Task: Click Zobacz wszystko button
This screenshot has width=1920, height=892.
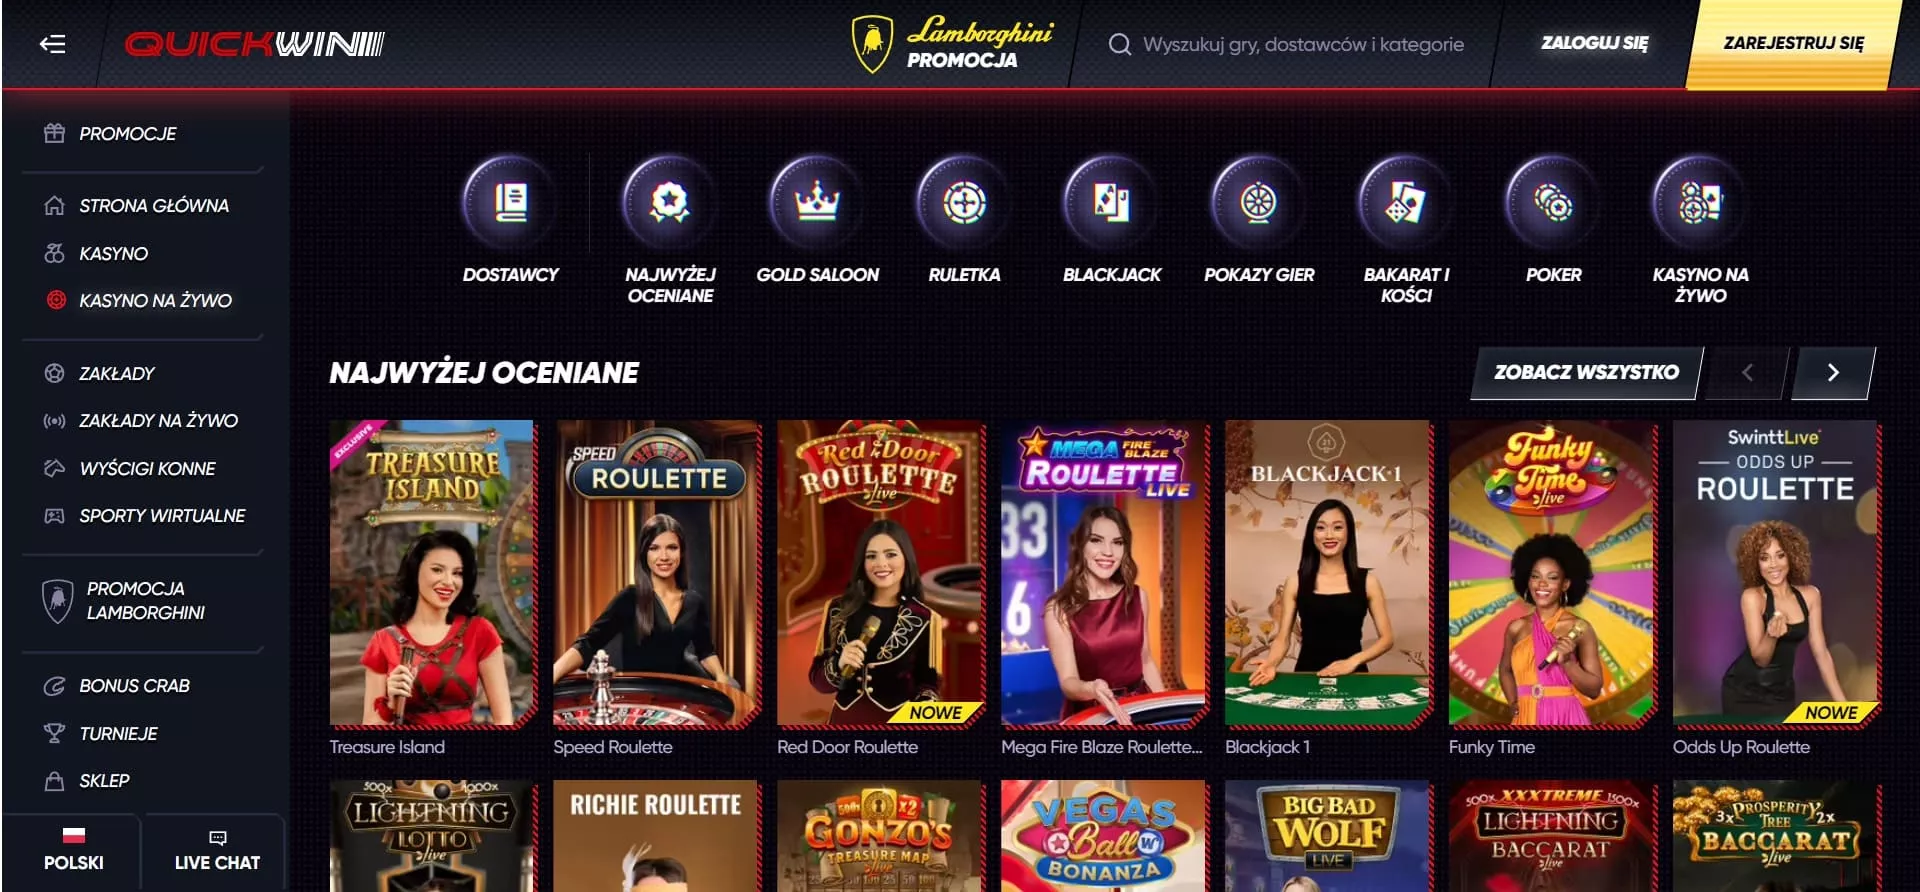Action: pos(1586,373)
